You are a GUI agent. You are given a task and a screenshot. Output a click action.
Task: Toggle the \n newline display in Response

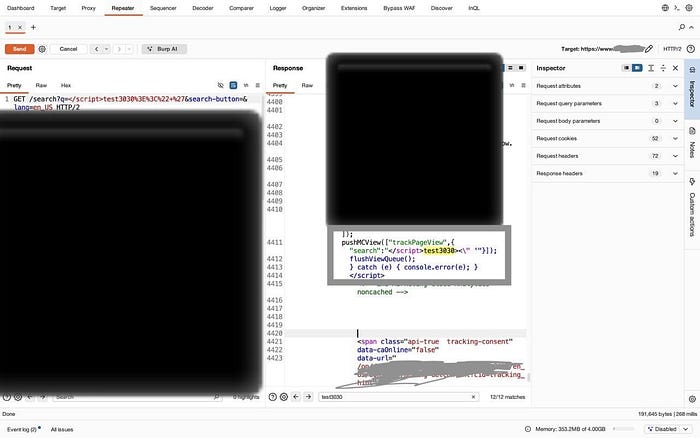[512, 85]
